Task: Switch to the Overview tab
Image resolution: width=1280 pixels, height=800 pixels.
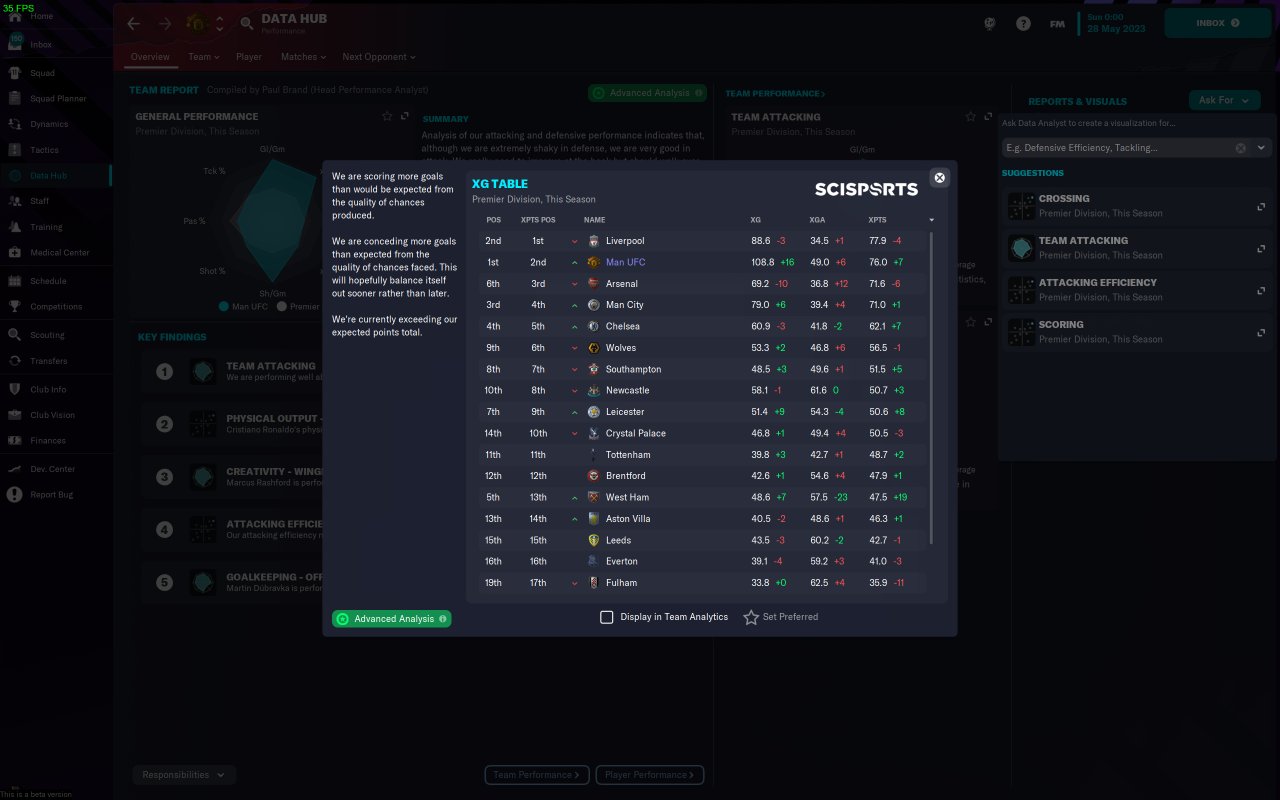Action: [150, 57]
